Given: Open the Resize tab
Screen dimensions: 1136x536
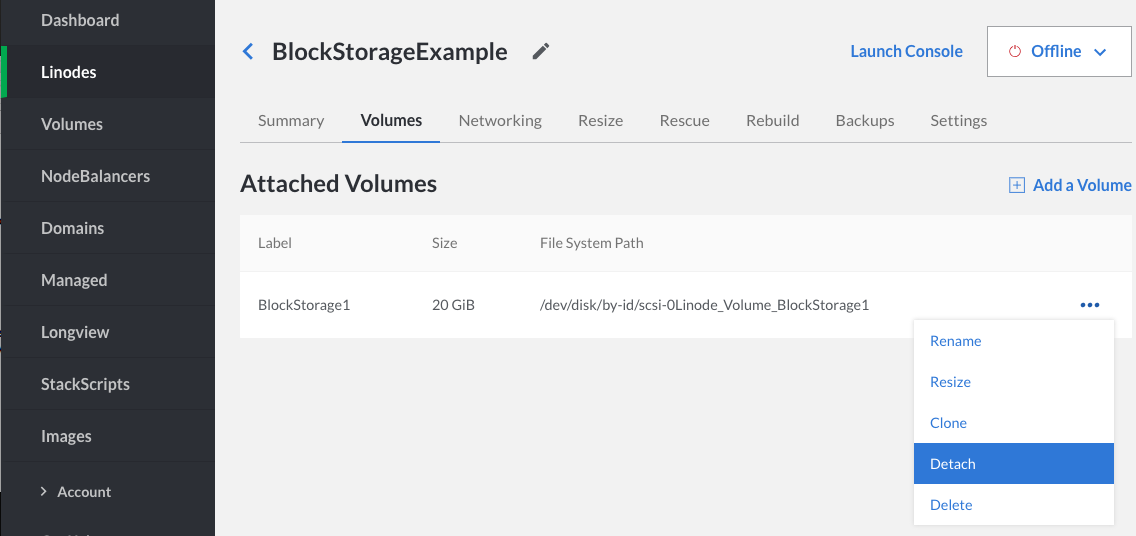Looking at the screenshot, I should point(600,120).
